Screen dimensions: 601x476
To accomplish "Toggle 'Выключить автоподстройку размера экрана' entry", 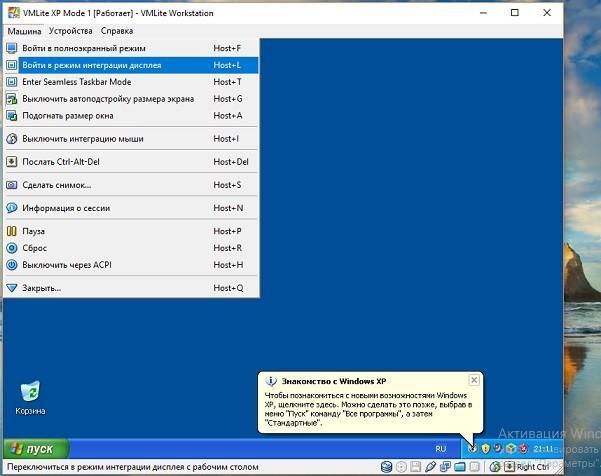I will click(131, 99).
